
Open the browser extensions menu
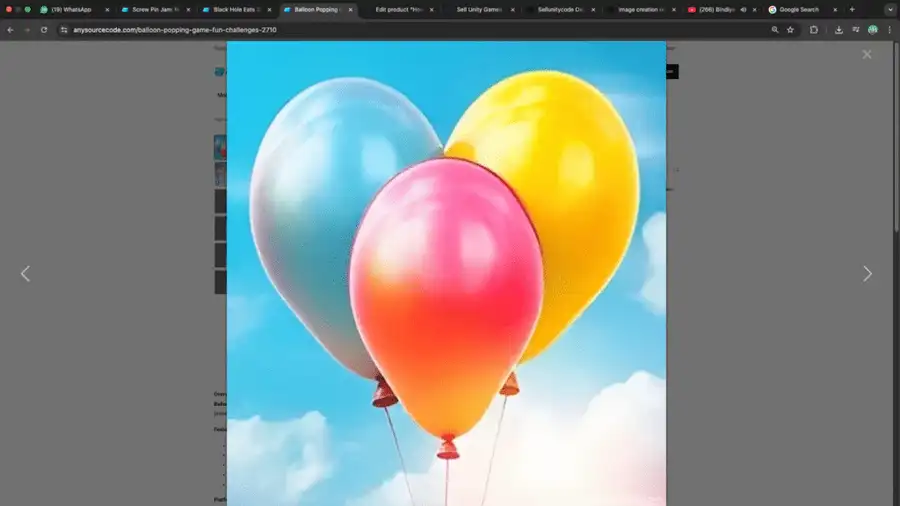814,30
